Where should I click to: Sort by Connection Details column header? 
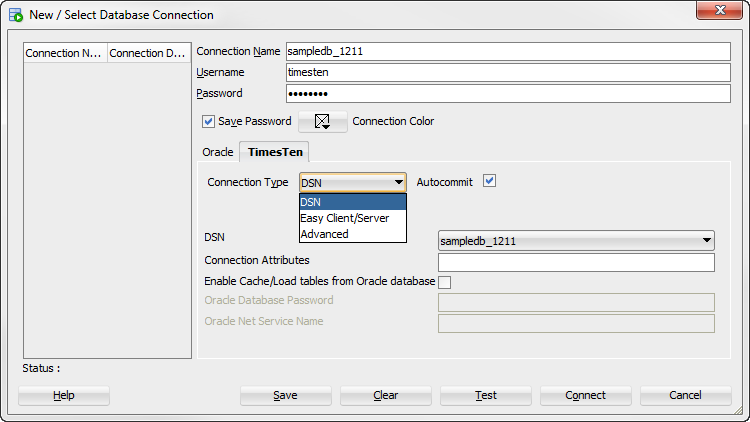pos(149,53)
